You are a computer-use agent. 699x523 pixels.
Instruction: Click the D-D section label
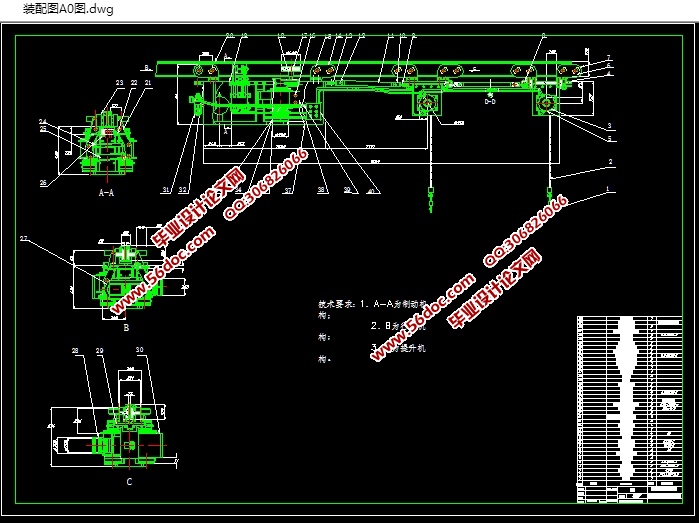coord(490,101)
